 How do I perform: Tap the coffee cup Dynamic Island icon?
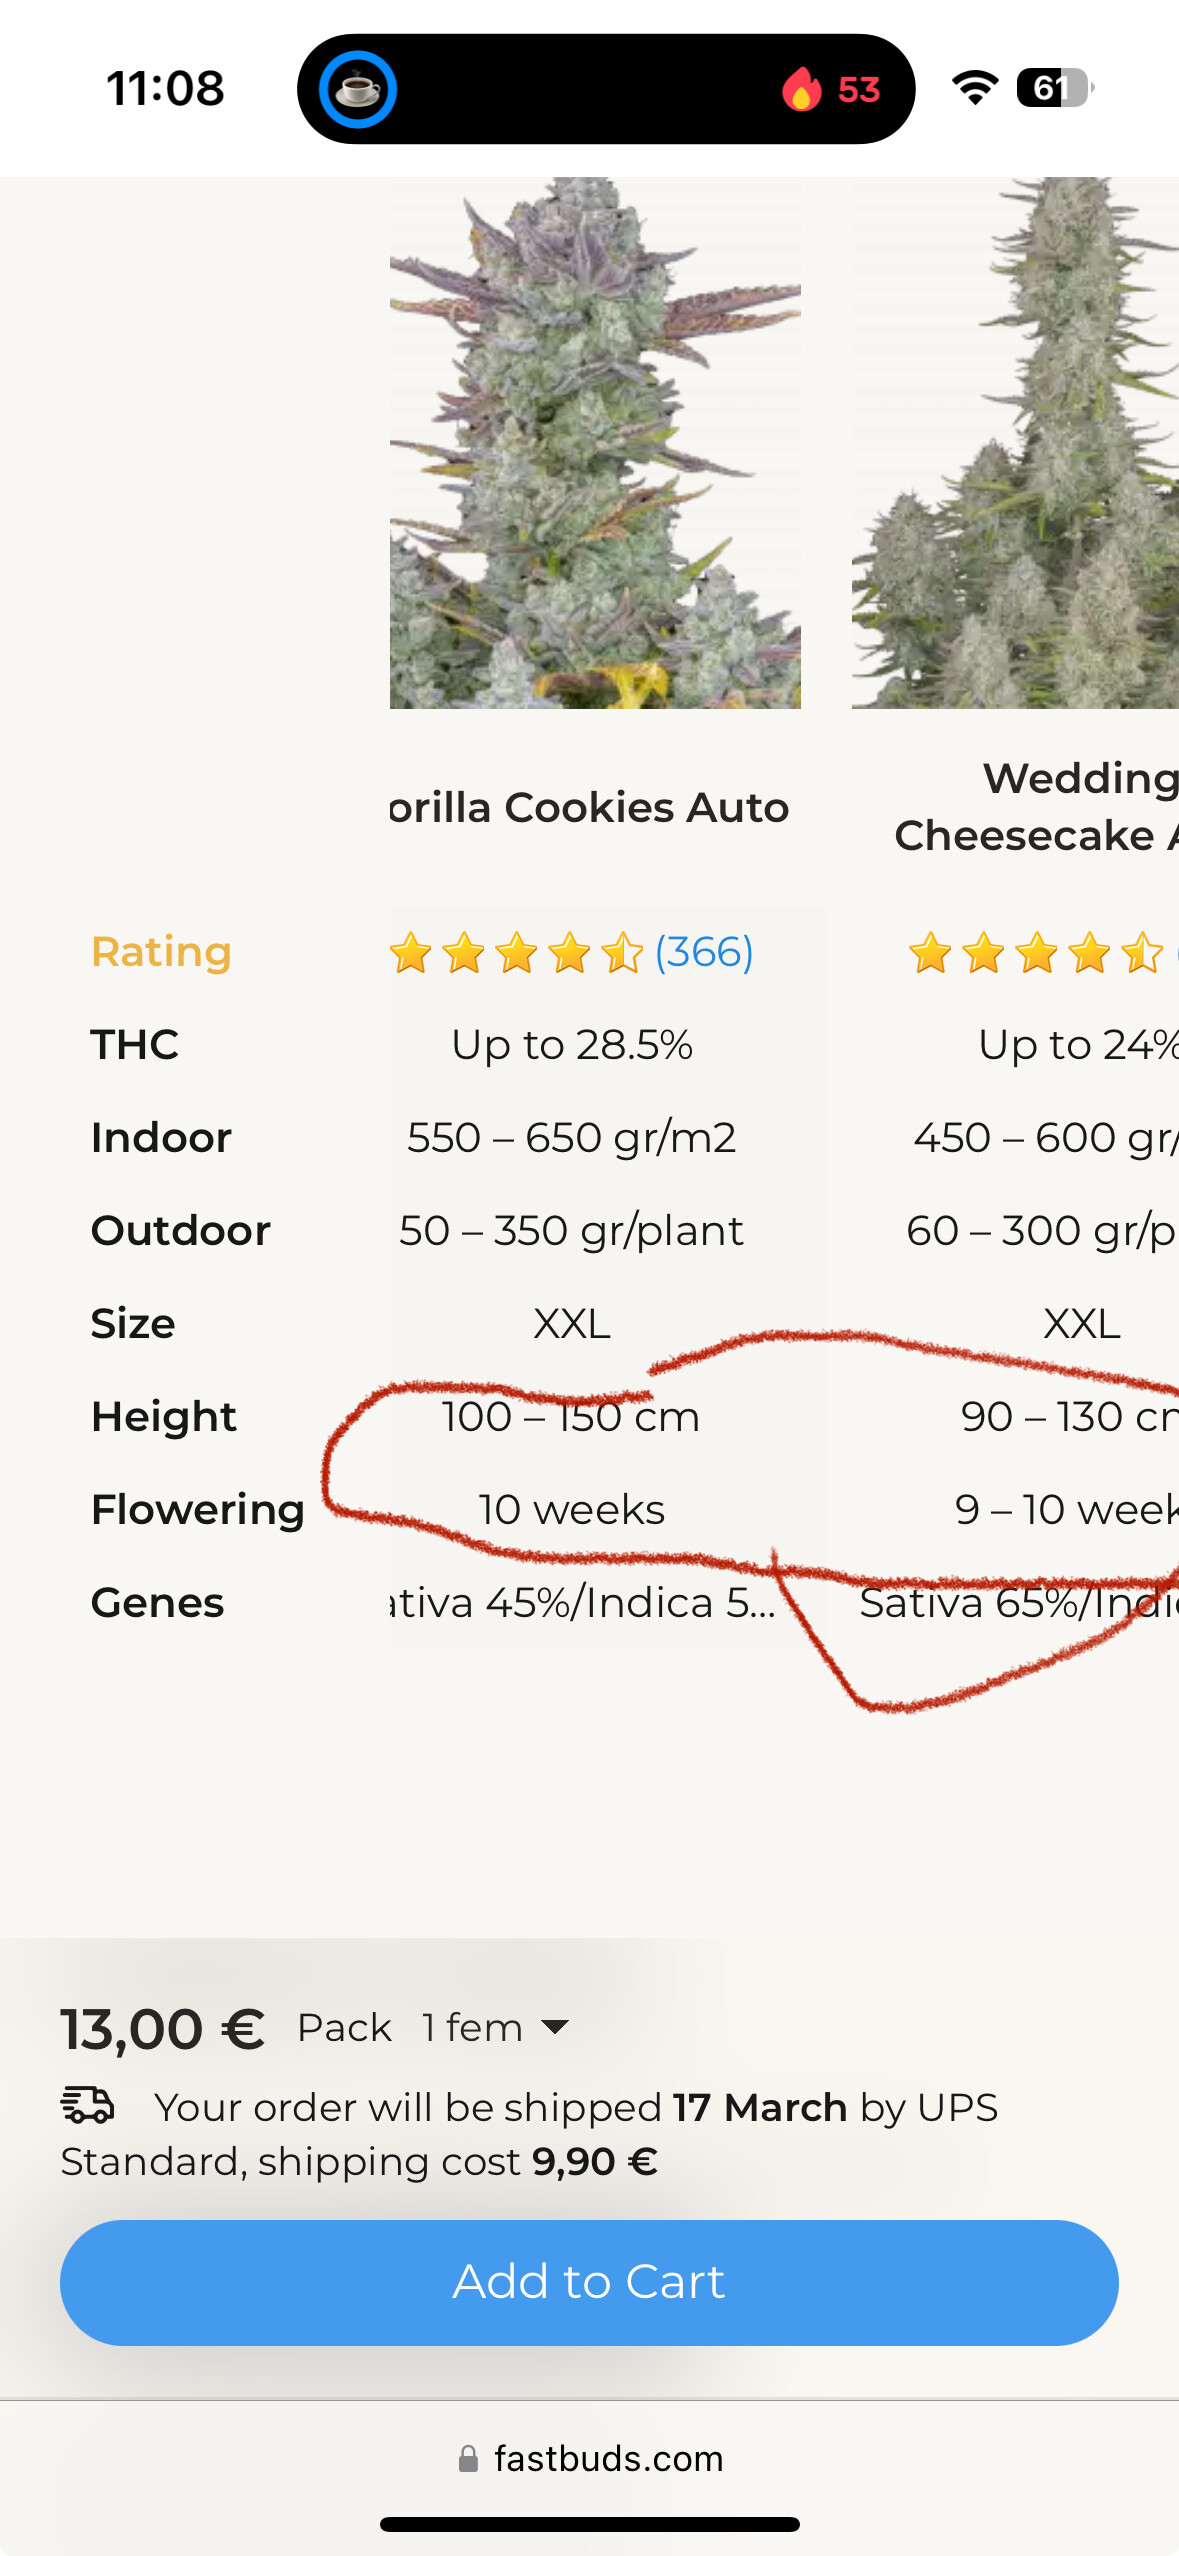(357, 90)
